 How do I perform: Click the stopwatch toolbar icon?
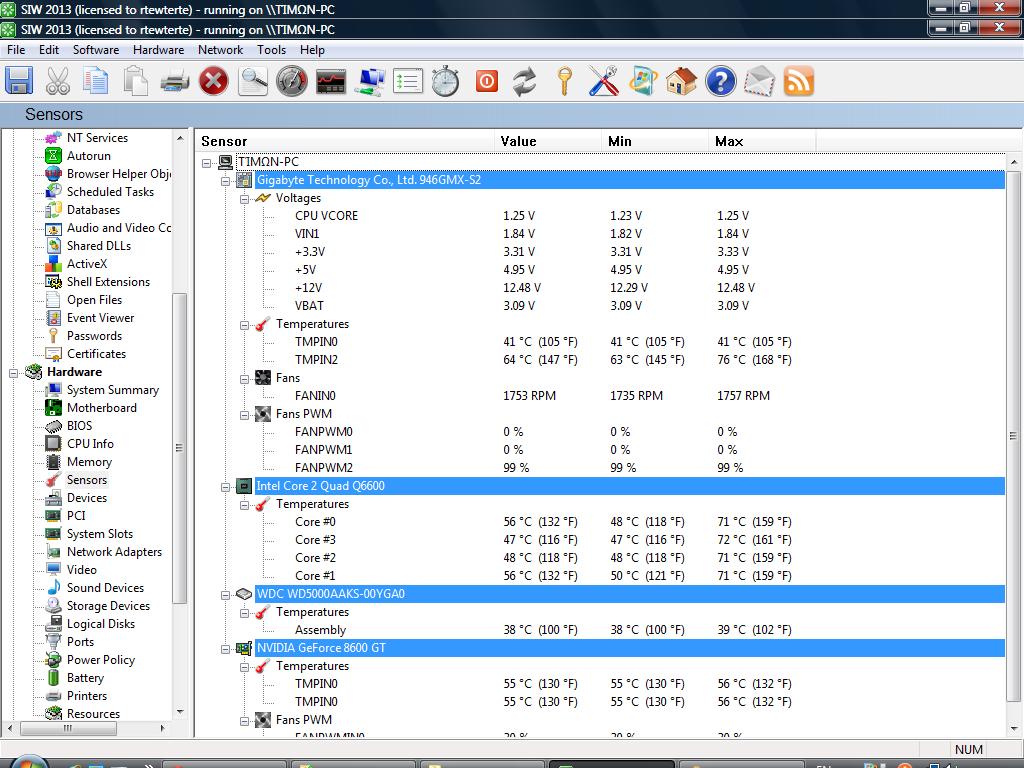(x=446, y=82)
